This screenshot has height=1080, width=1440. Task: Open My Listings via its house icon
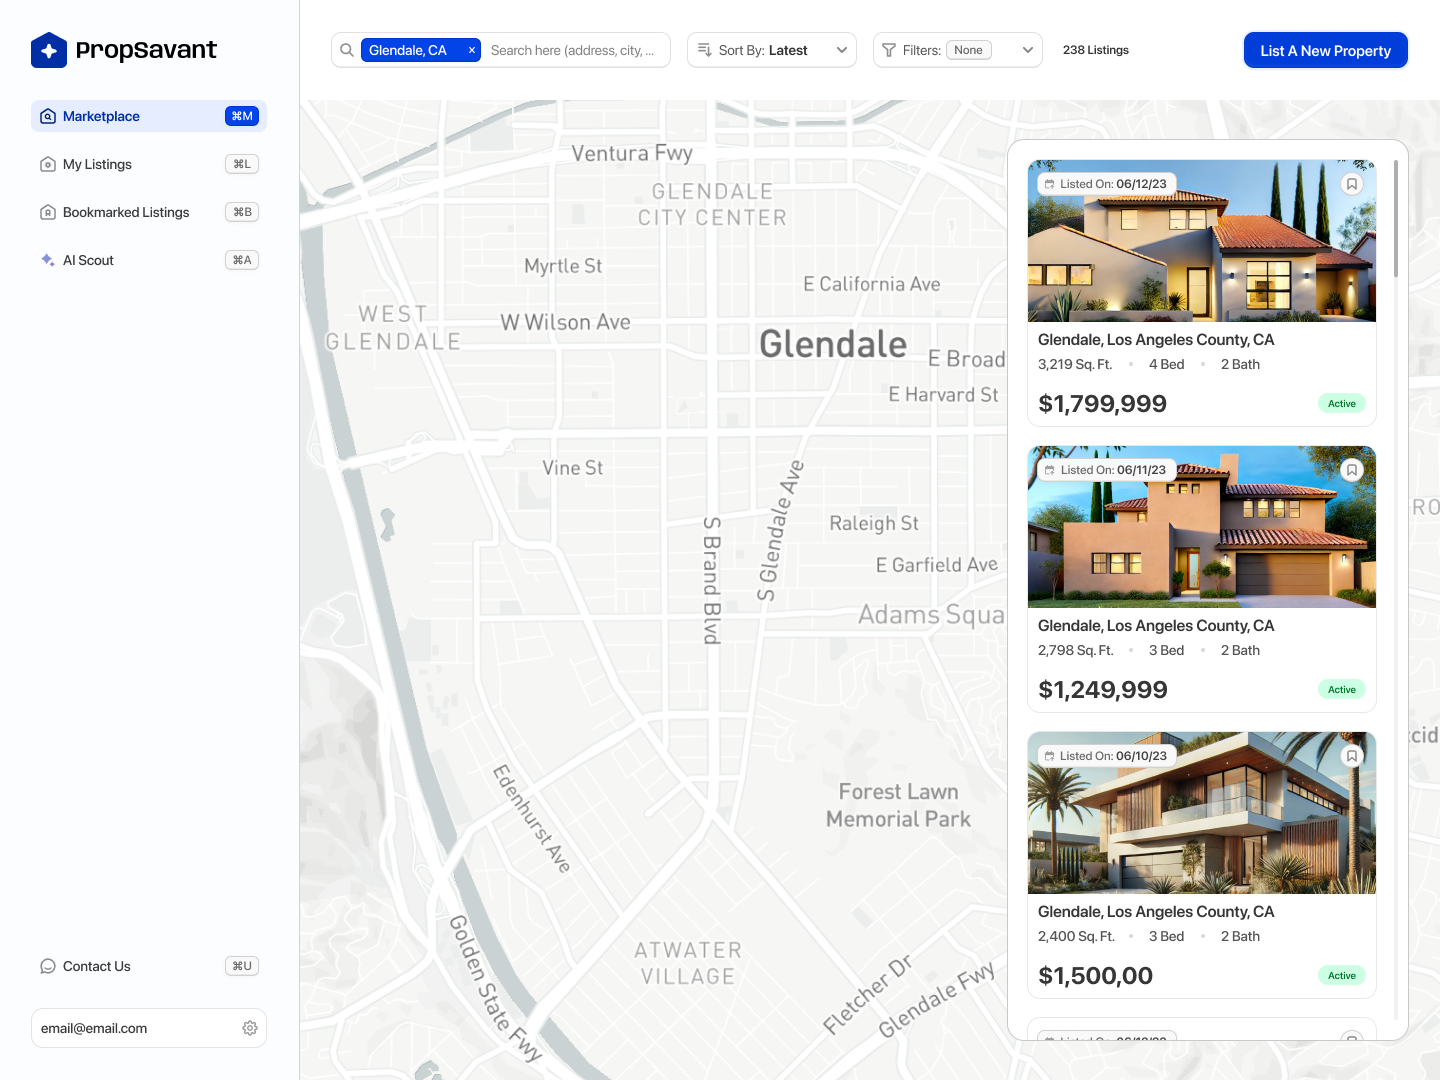click(x=47, y=164)
